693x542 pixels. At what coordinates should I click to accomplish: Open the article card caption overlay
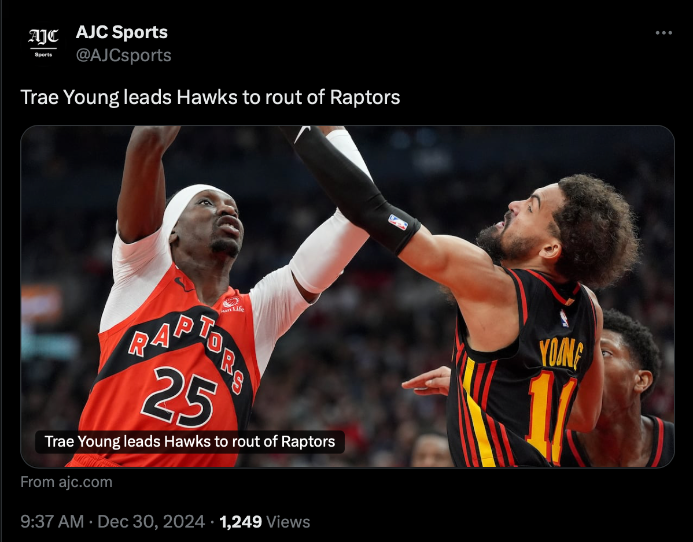point(190,441)
